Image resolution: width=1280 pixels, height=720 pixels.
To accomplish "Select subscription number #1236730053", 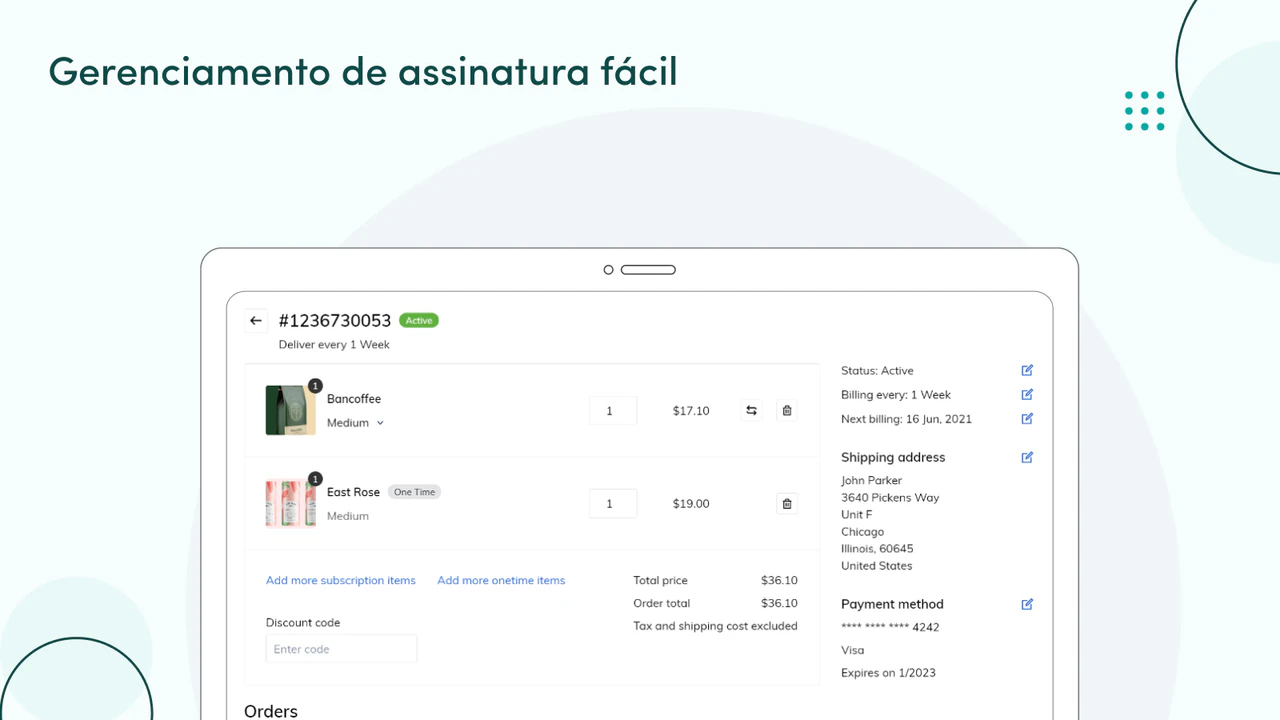I will pyautogui.click(x=335, y=321).
